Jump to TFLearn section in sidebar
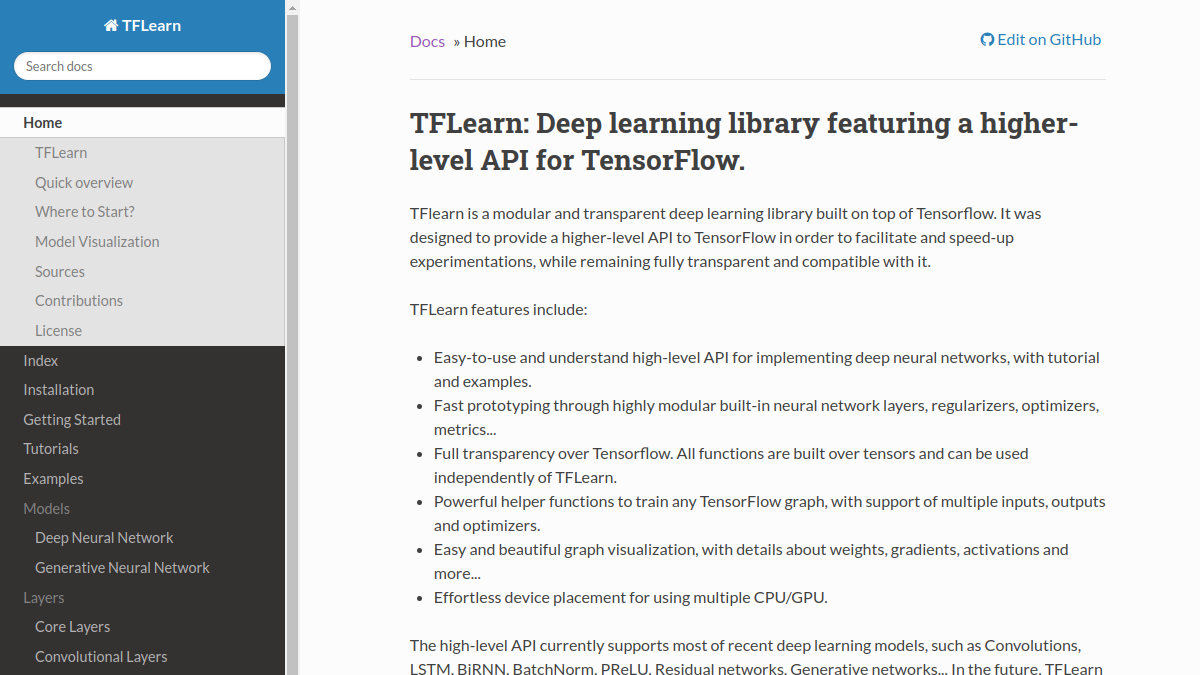 142,153
